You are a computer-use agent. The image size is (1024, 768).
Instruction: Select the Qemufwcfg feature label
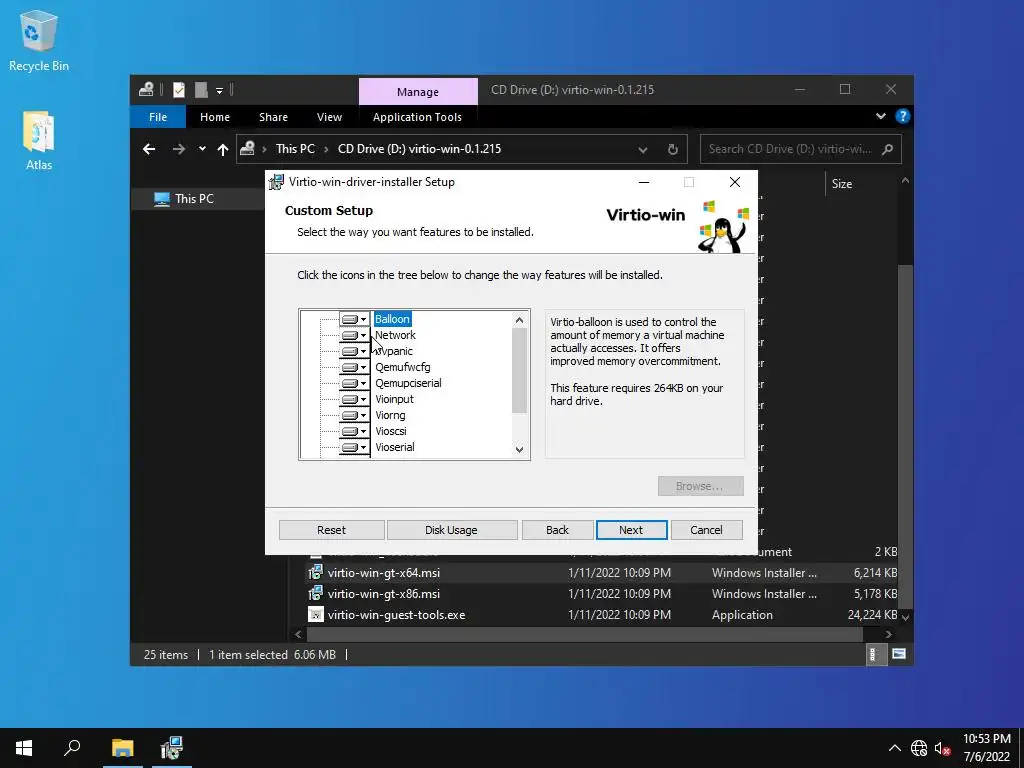pos(402,367)
